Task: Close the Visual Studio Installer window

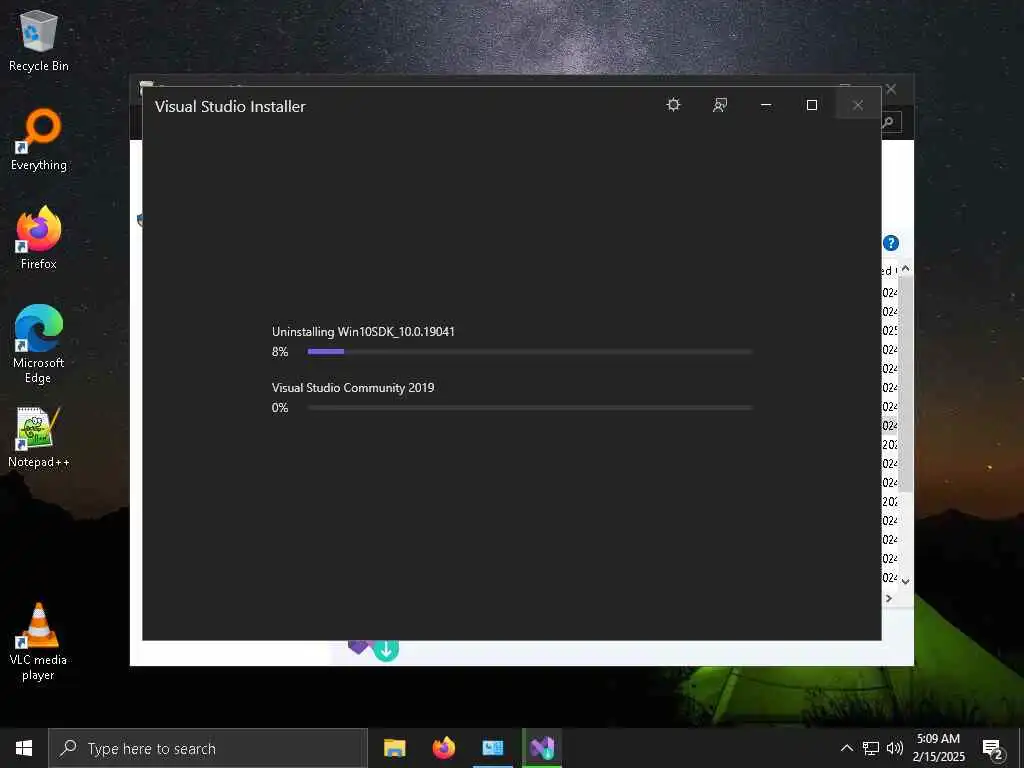Action: pyautogui.click(x=858, y=105)
